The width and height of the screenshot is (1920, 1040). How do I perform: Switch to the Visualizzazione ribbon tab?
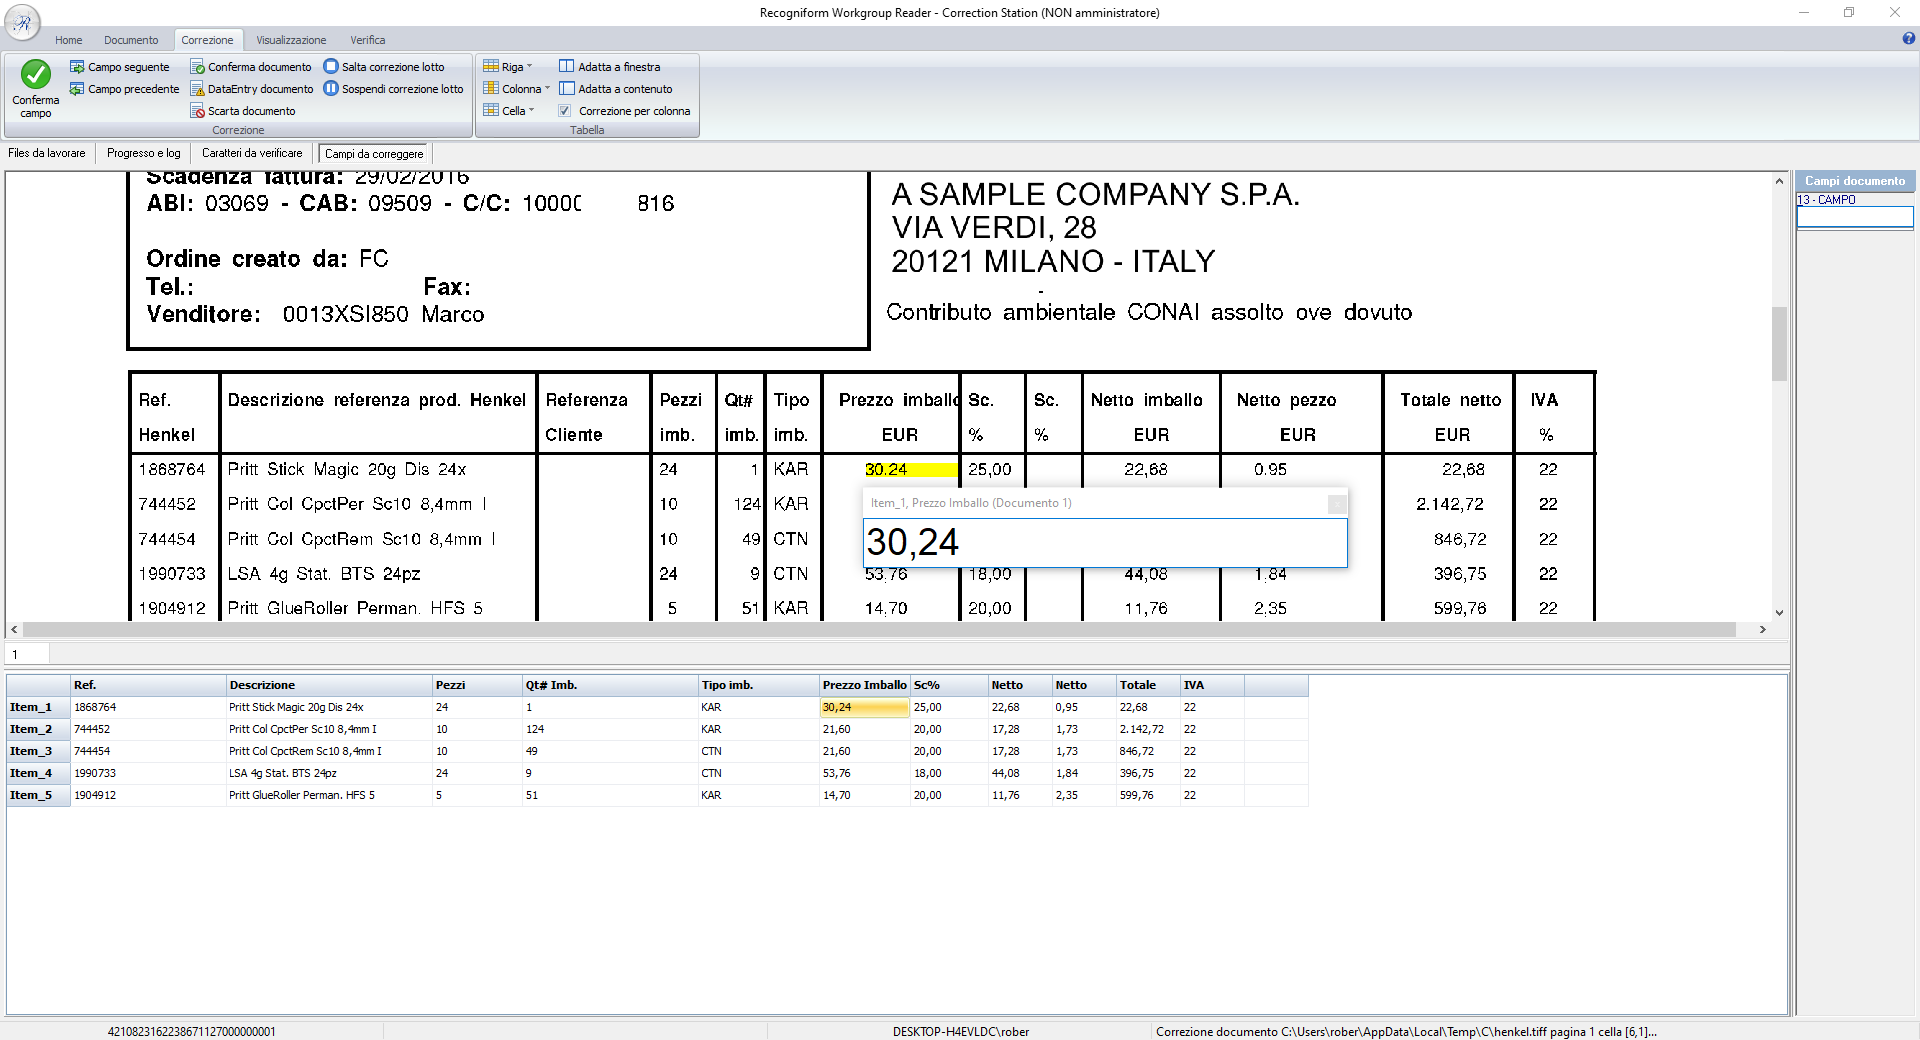tap(291, 40)
